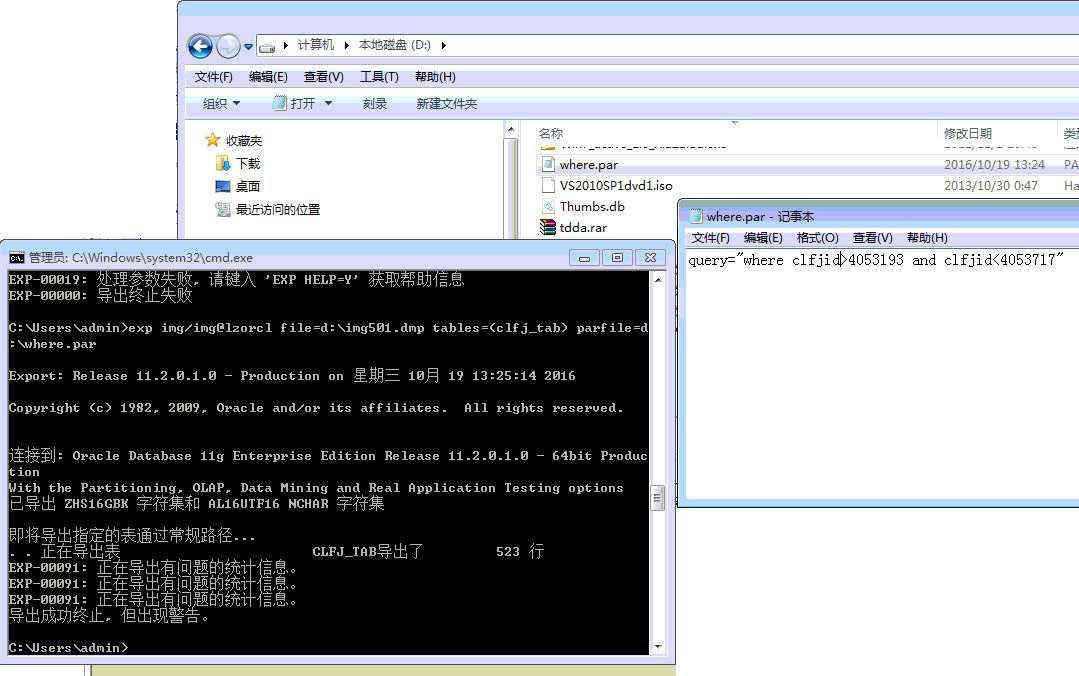Open Explorer 工具(T) menu
The image size is (1079, 676).
pos(379,77)
